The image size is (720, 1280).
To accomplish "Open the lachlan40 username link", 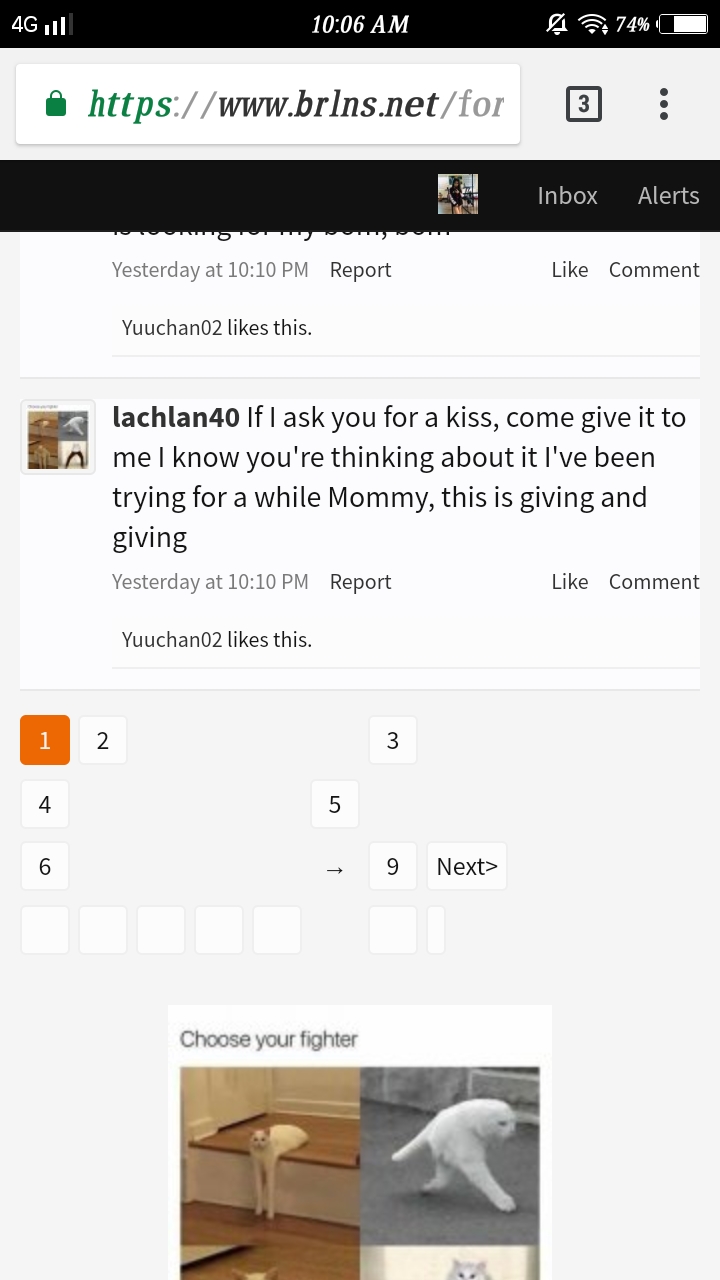I will (176, 417).
